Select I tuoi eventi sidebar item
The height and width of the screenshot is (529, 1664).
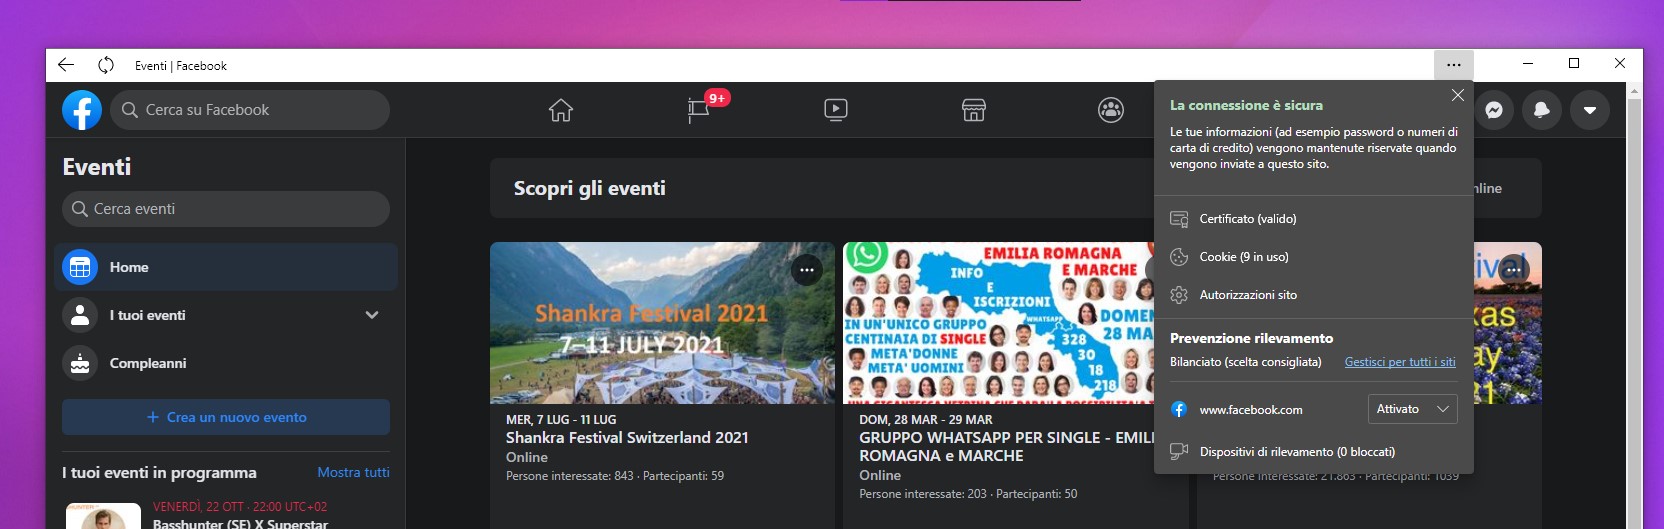point(226,315)
